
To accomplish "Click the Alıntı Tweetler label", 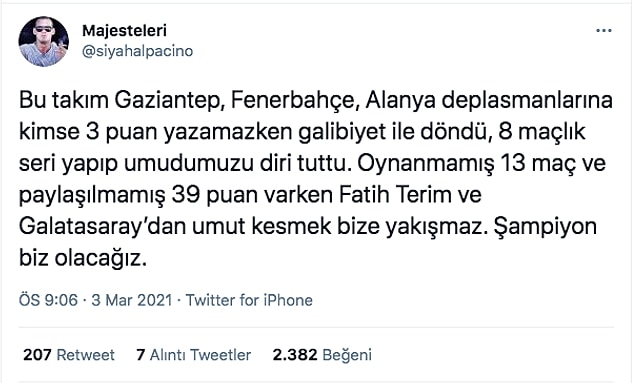I will [x=200, y=355].
